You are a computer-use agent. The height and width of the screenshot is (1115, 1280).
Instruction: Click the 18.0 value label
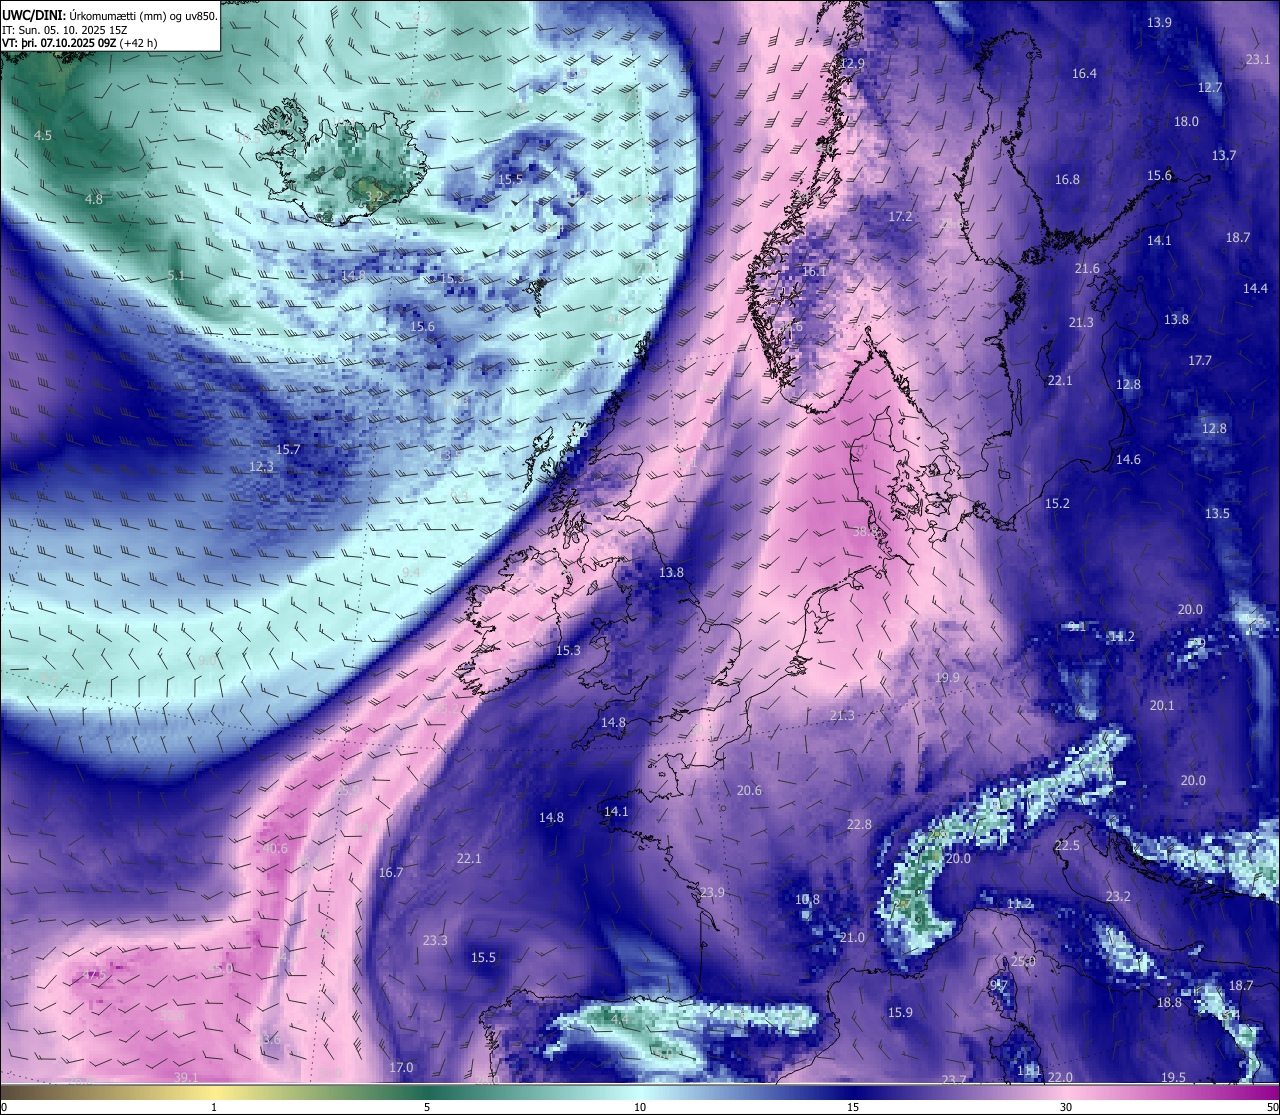(x=1186, y=122)
